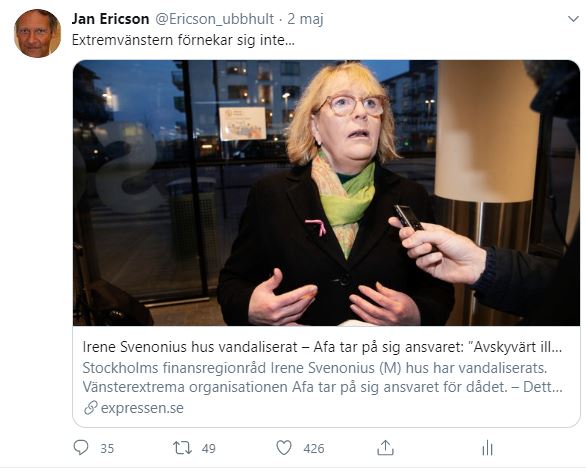586x471 pixels.
Task: Click the tweet text Extremvänstern förnekar sig inte
Action: pyautogui.click(x=183, y=40)
